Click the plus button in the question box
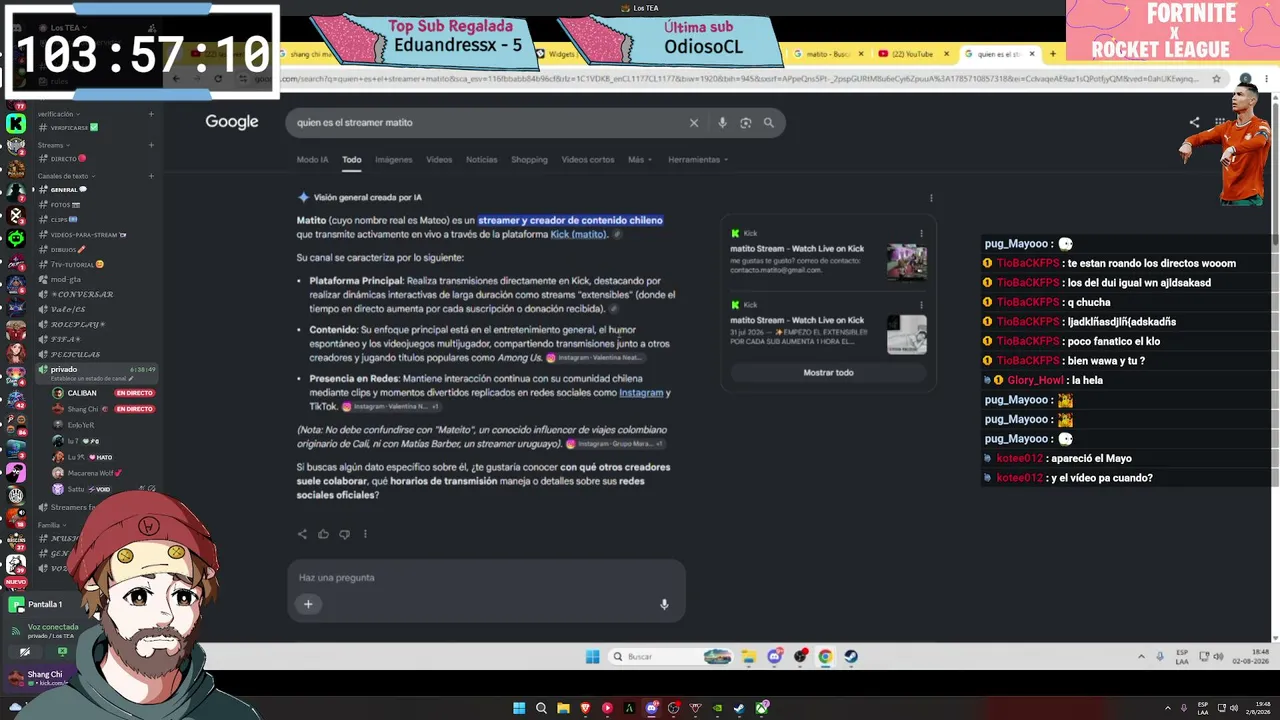 [x=308, y=604]
